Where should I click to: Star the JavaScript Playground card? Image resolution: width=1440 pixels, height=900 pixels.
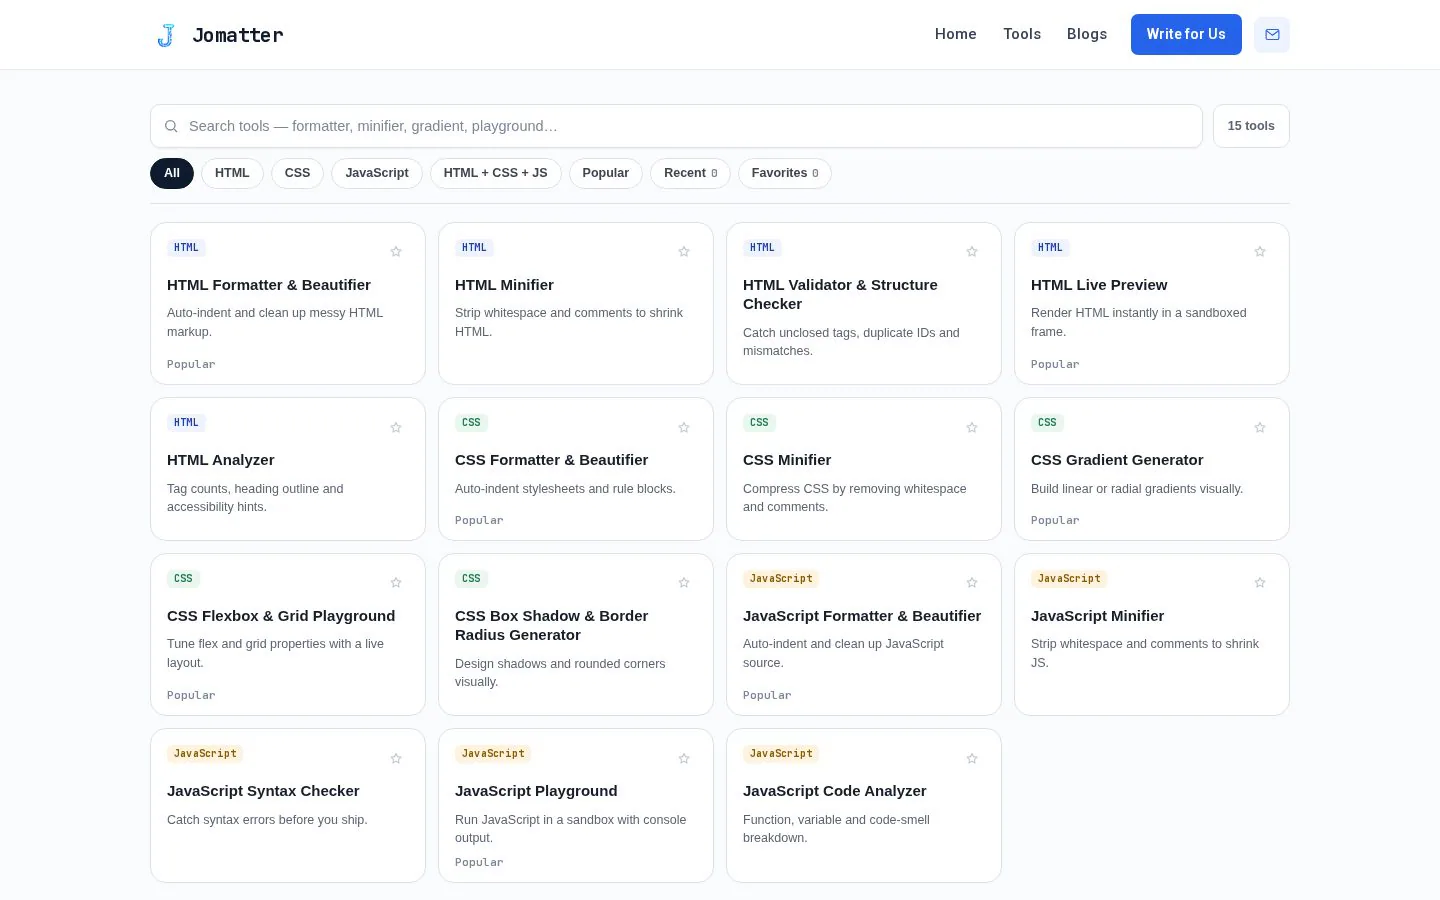tap(684, 759)
